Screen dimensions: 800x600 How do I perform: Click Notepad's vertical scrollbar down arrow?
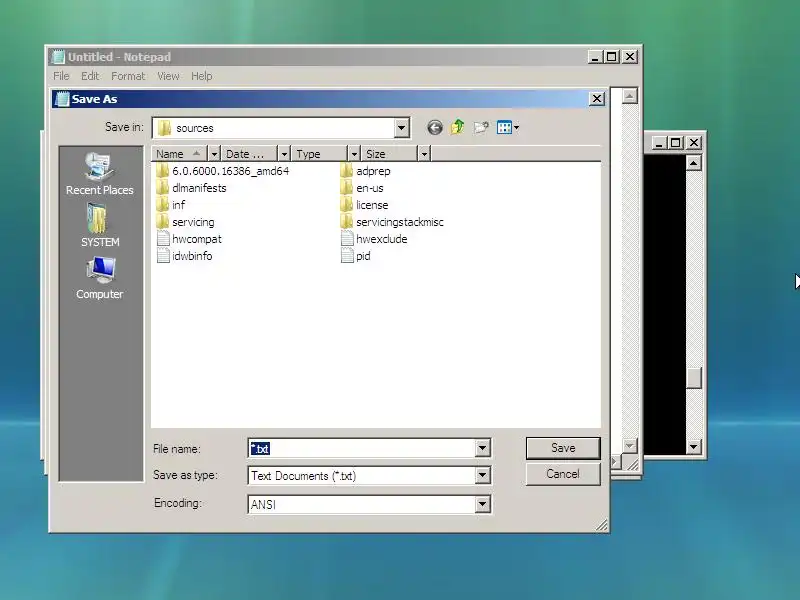coord(630,446)
